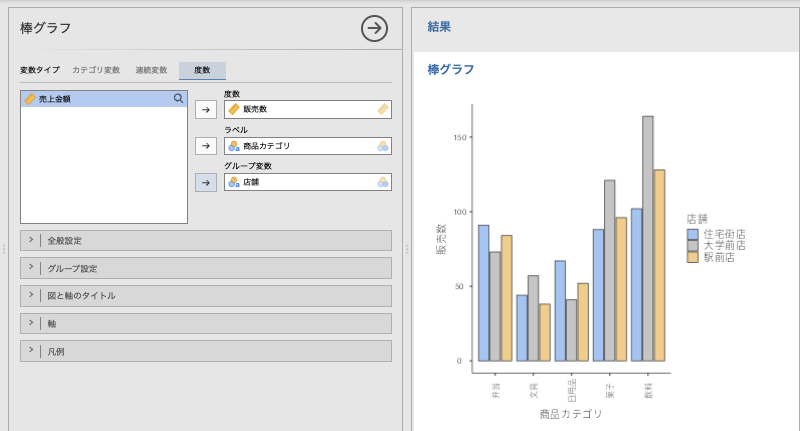Click the arrow button next to ラベル field

(205, 146)
